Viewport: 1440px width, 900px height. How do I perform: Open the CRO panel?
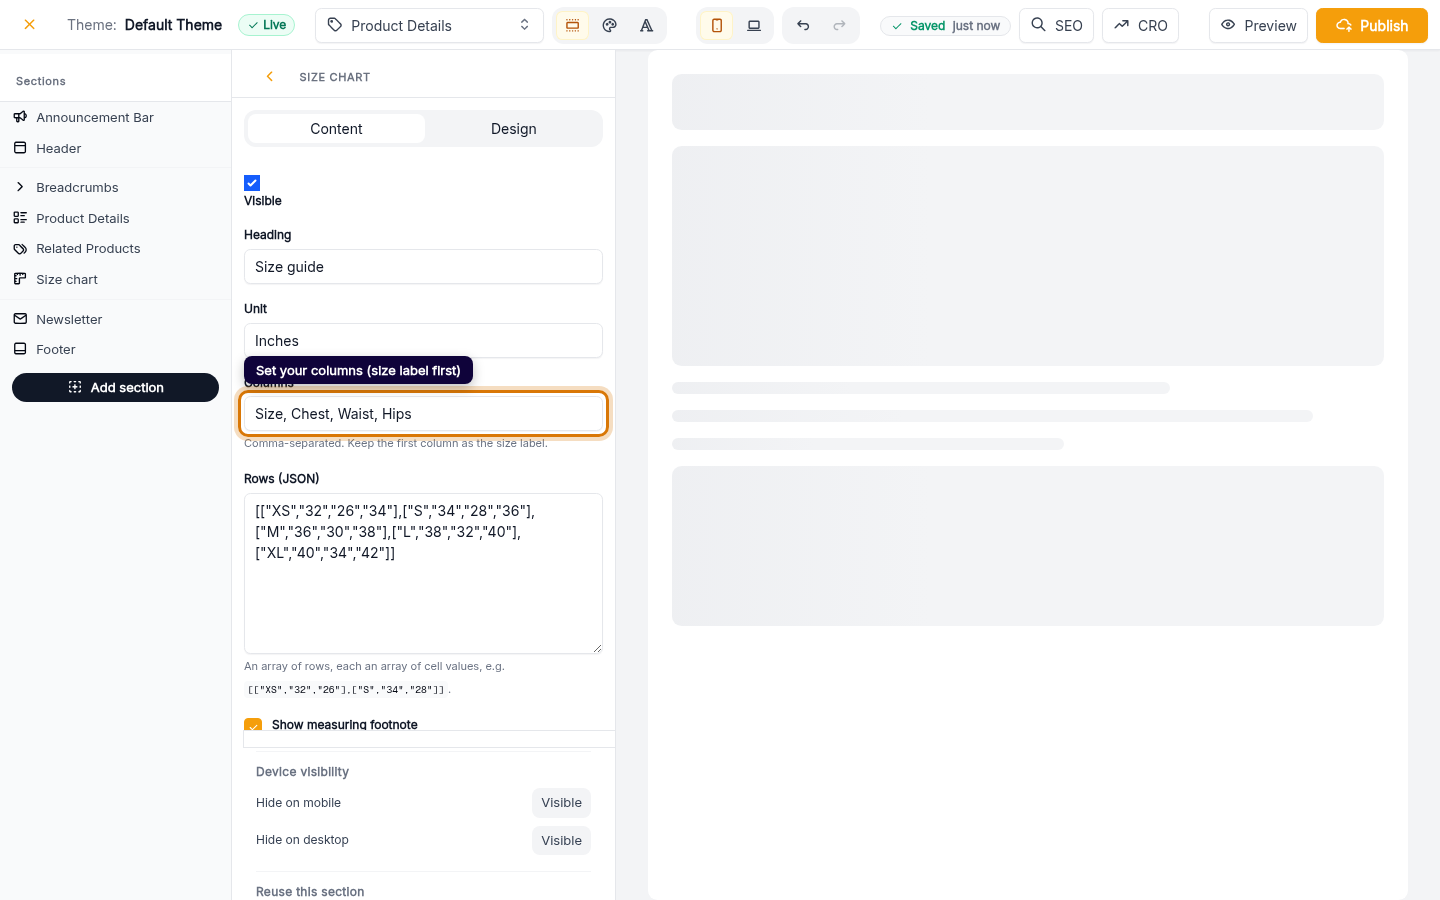click(1140, 25)
